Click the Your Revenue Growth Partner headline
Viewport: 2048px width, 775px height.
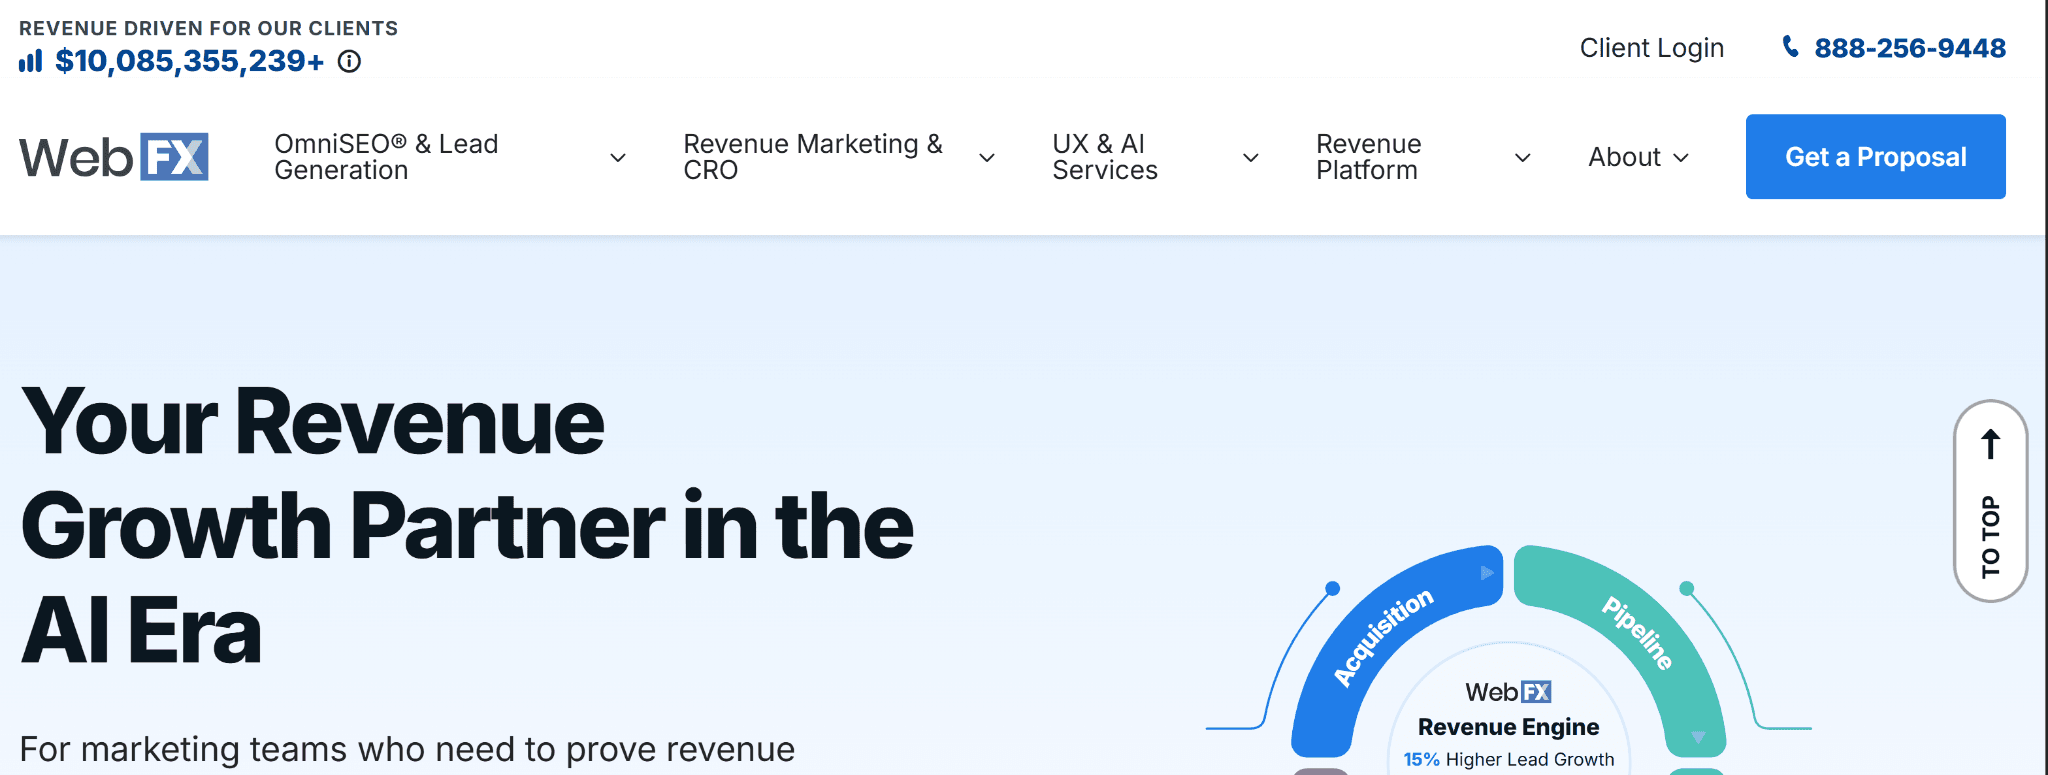(x=467, y=526)
